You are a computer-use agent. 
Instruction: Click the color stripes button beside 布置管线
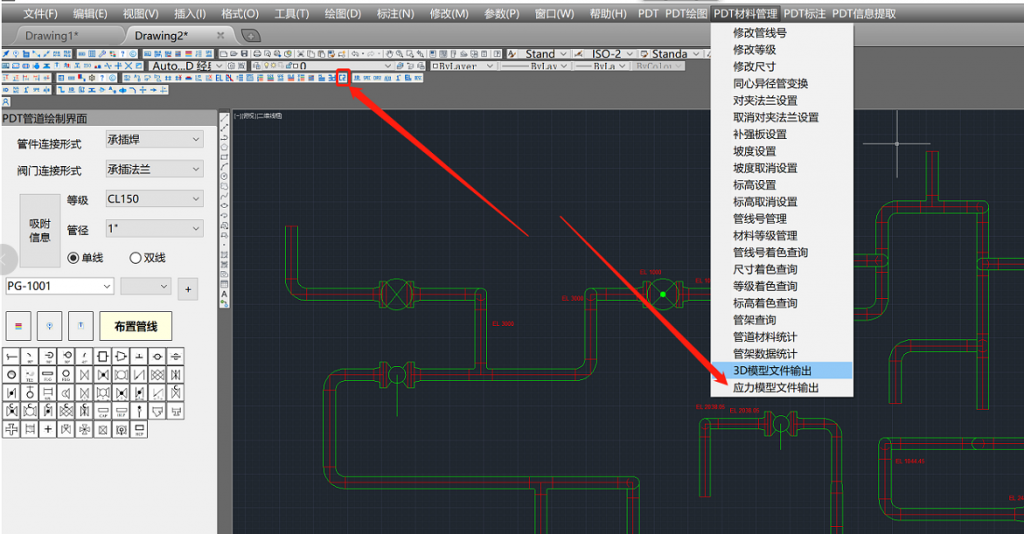pos(18,326)
